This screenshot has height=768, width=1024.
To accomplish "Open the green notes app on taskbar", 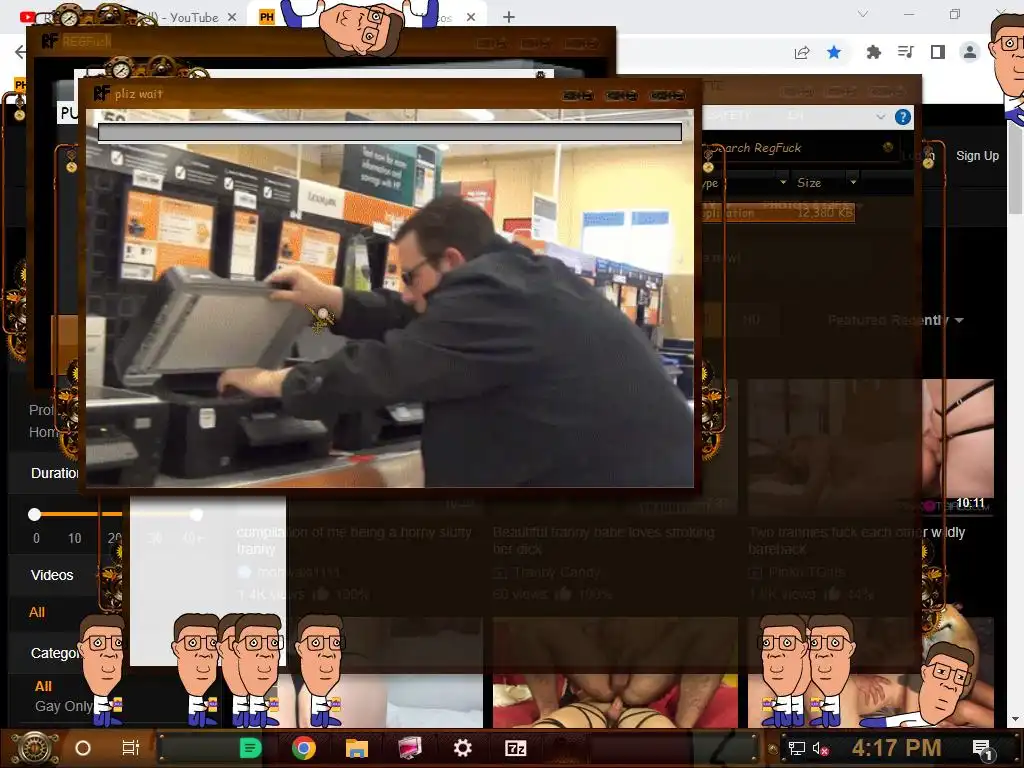I will pos(250,748).
